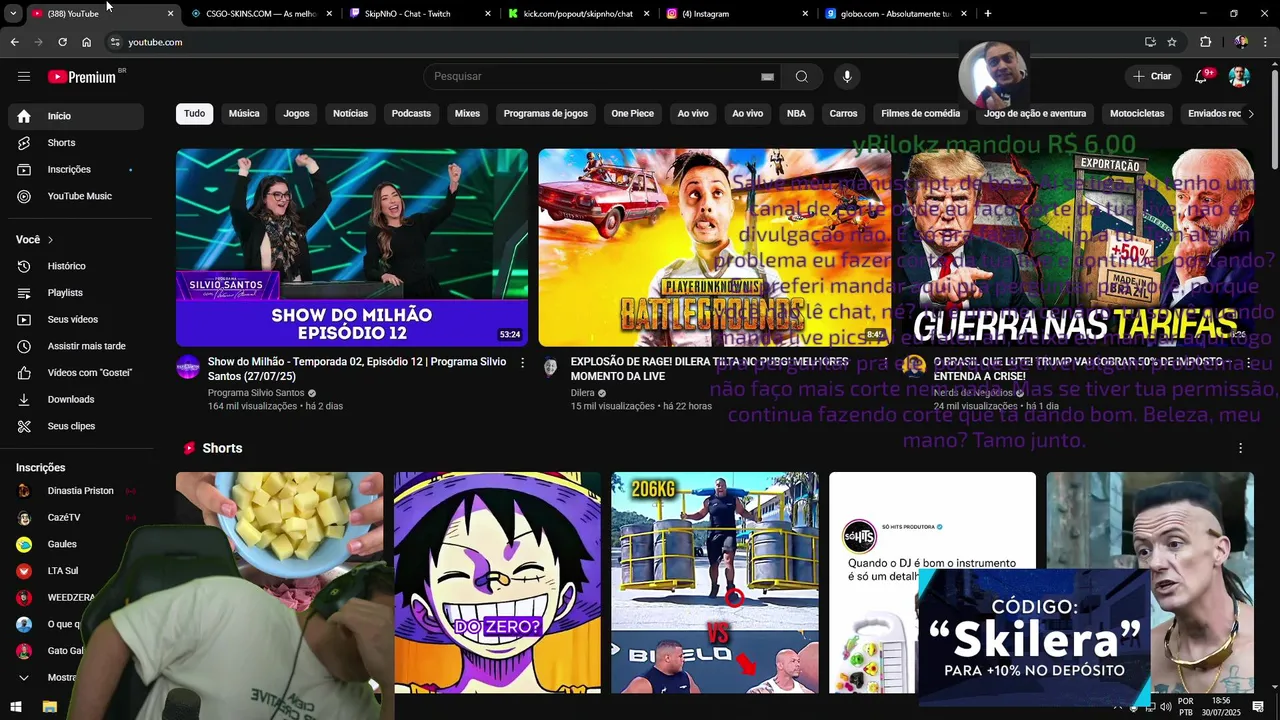Image resolution: width=1280 pixels, height=720 pixels.
Task: Click the search magnifier button
Action: pyautogui.click(x=802, y=77)
